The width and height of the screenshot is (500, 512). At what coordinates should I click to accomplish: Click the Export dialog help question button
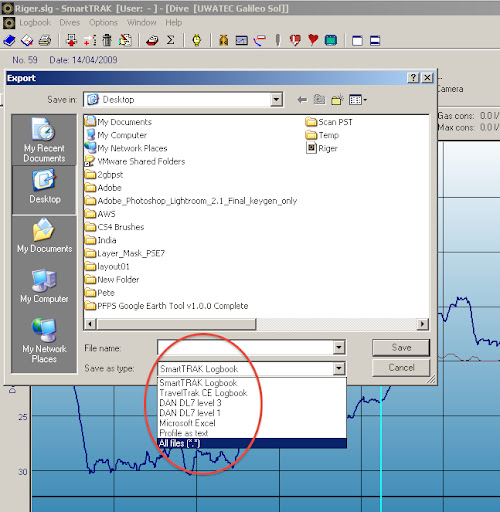[413, 78]
